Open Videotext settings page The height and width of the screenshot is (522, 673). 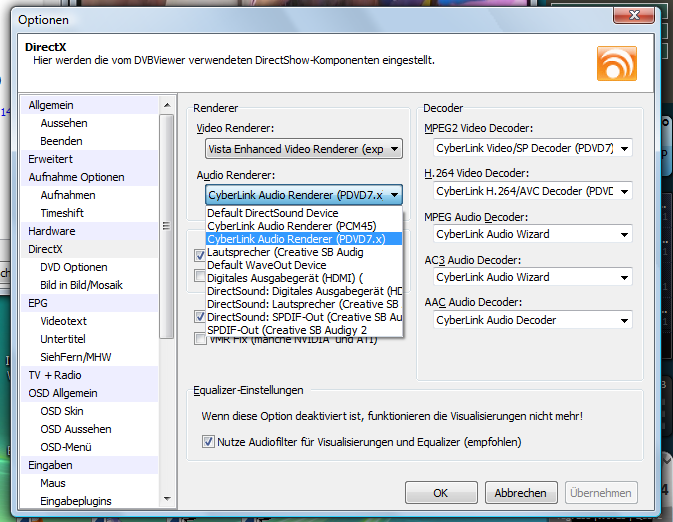tap(90, 322)
